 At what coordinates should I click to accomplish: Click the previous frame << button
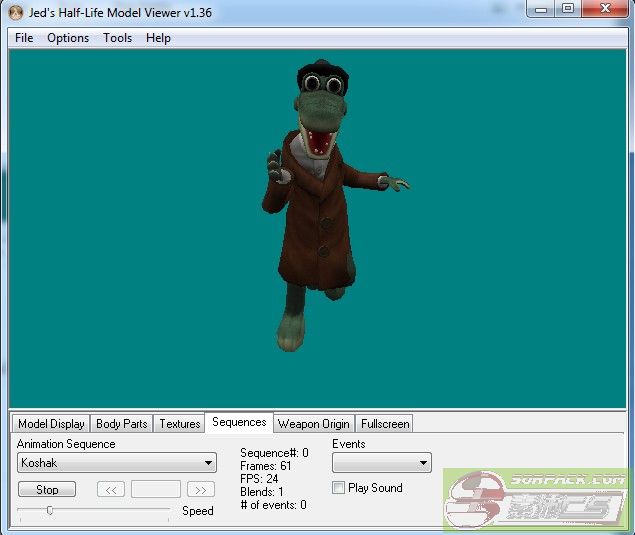[x=110, y=490]
